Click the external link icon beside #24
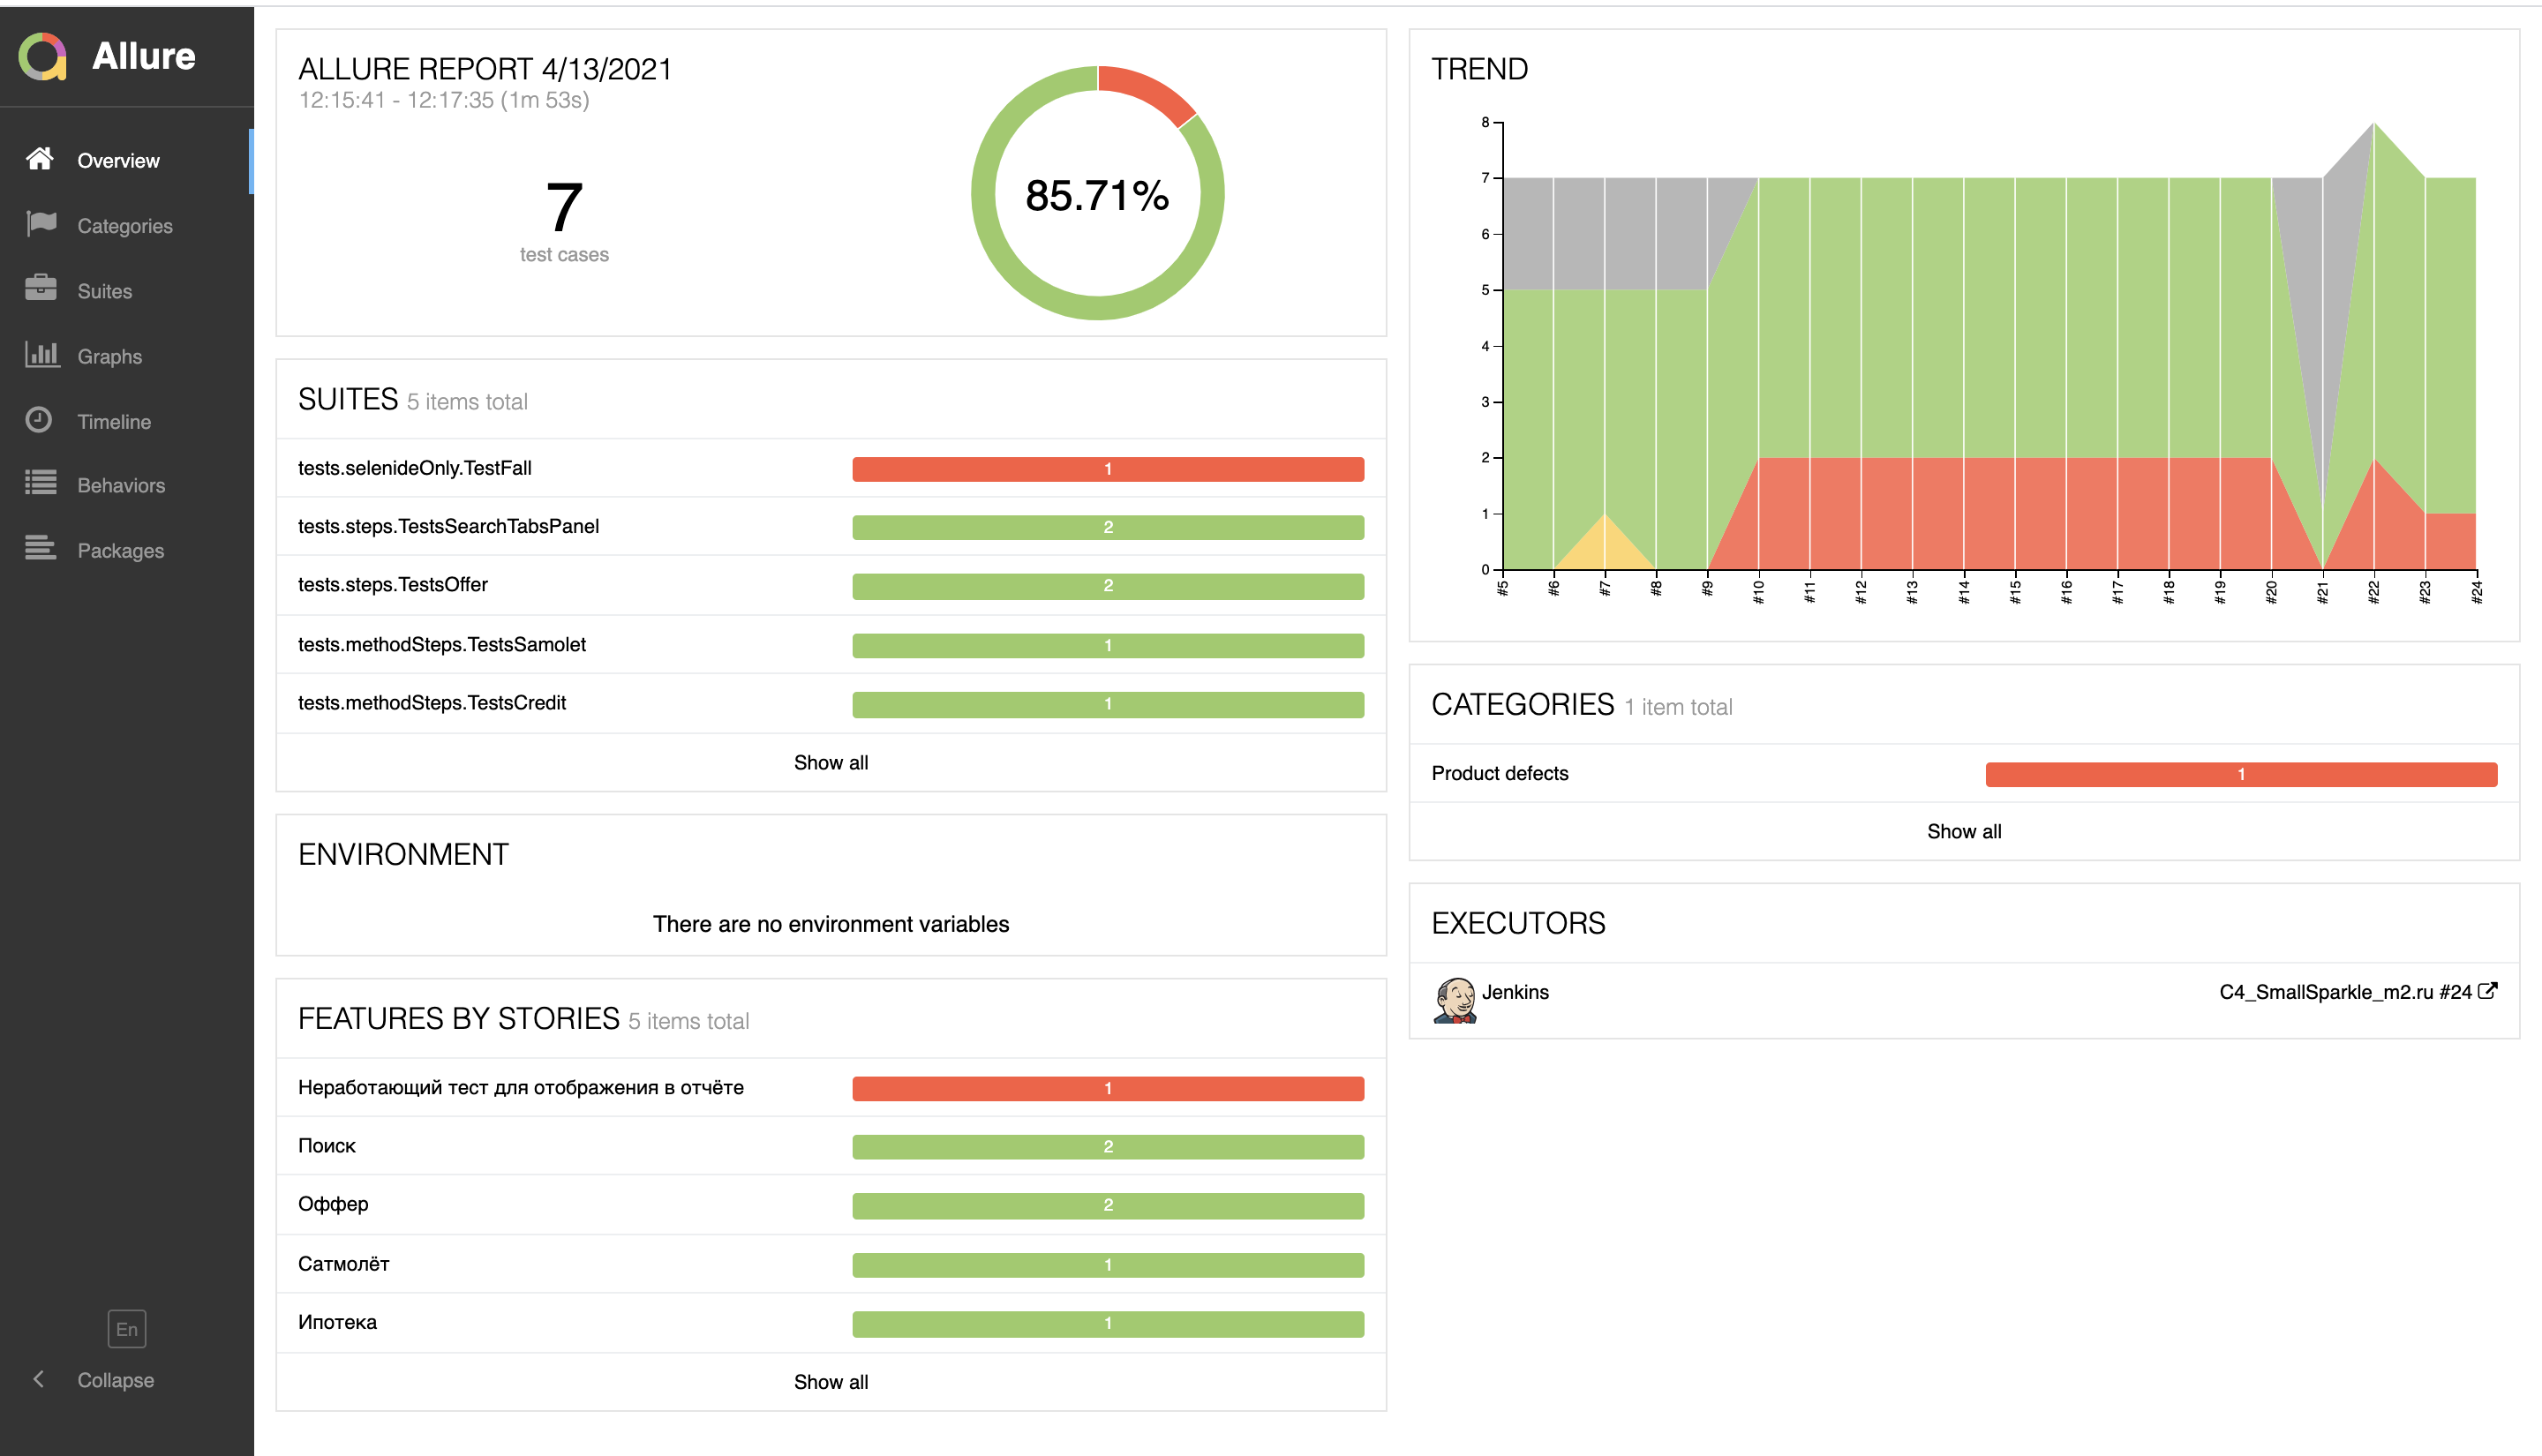Screen dimensions: 2542x1456 [2487, 991]
